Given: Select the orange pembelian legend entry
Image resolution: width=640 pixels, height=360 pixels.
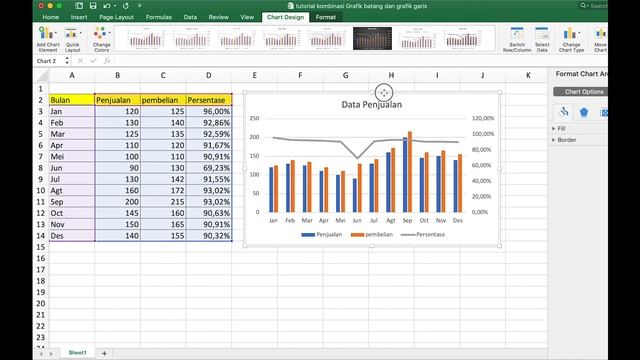Looking at the screenshot, I should pyautogui.click(x=371, y=235).
